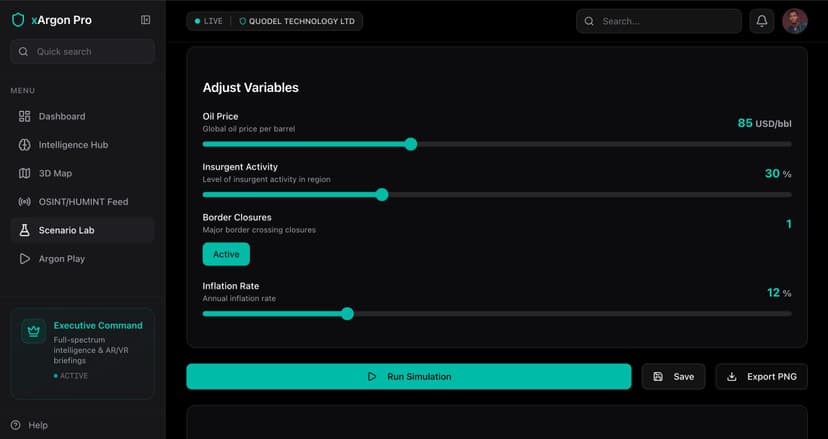Open Argon Play from the sidebar
This screenshot has width=828, height=439.
[x=62, y=259]
